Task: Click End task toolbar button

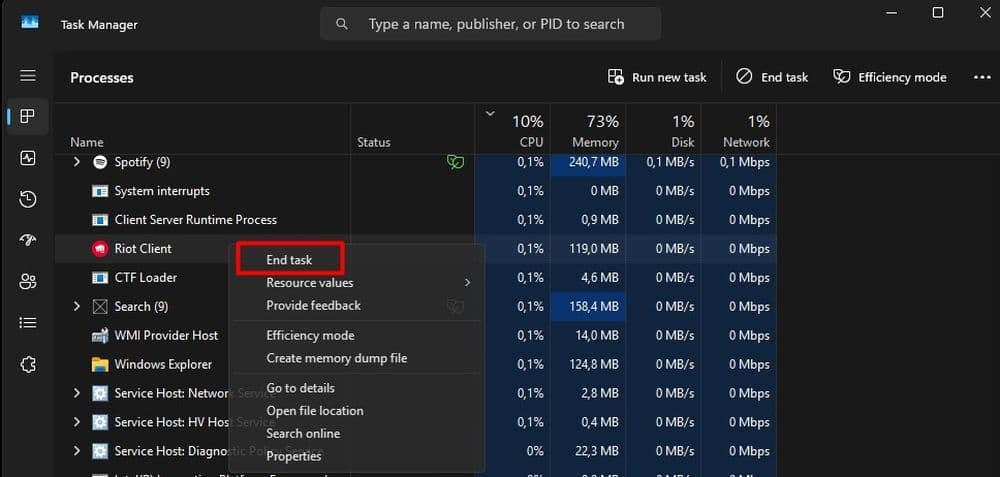Action: [x=772, y=77]
